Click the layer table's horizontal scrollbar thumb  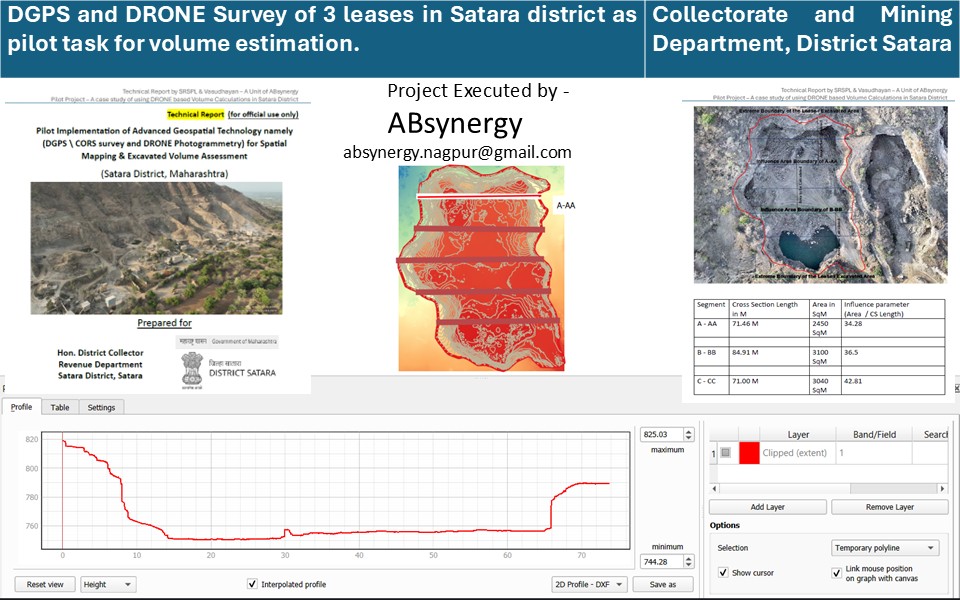784,489
